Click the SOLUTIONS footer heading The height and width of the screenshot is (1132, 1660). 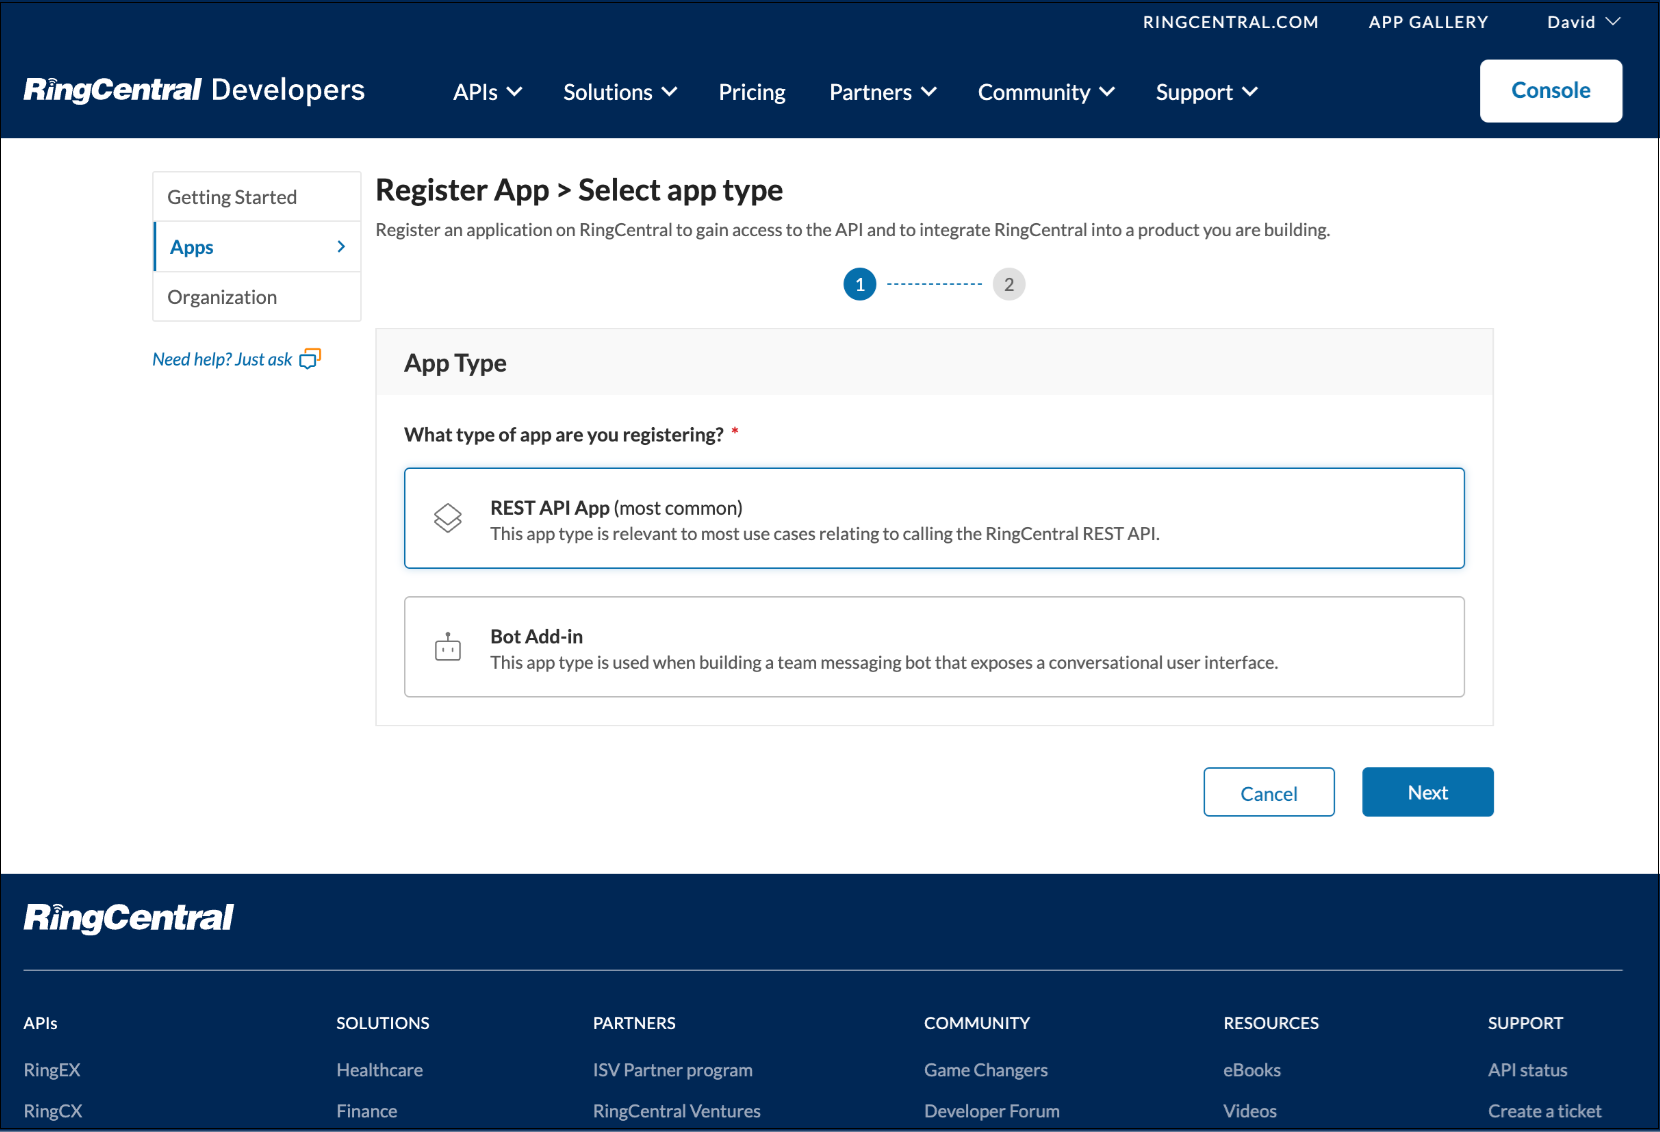click(x=382, y=1023)
